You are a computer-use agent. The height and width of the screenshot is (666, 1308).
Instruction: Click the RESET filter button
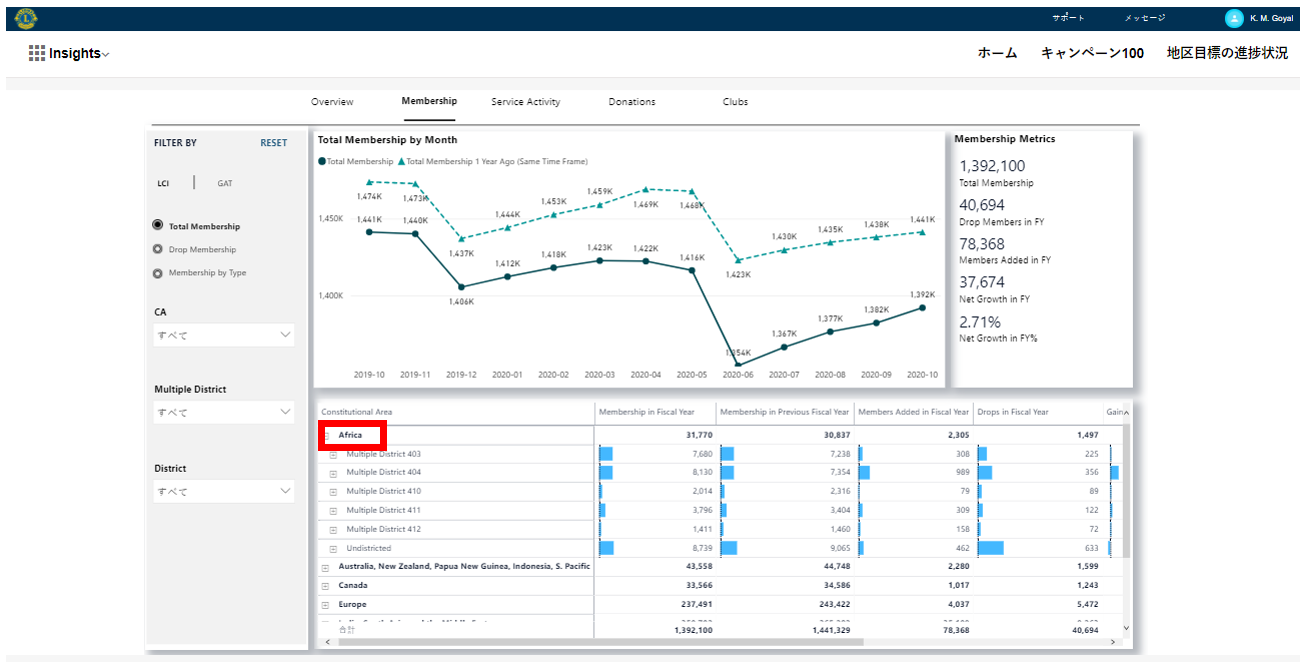(x=273, y=143)
